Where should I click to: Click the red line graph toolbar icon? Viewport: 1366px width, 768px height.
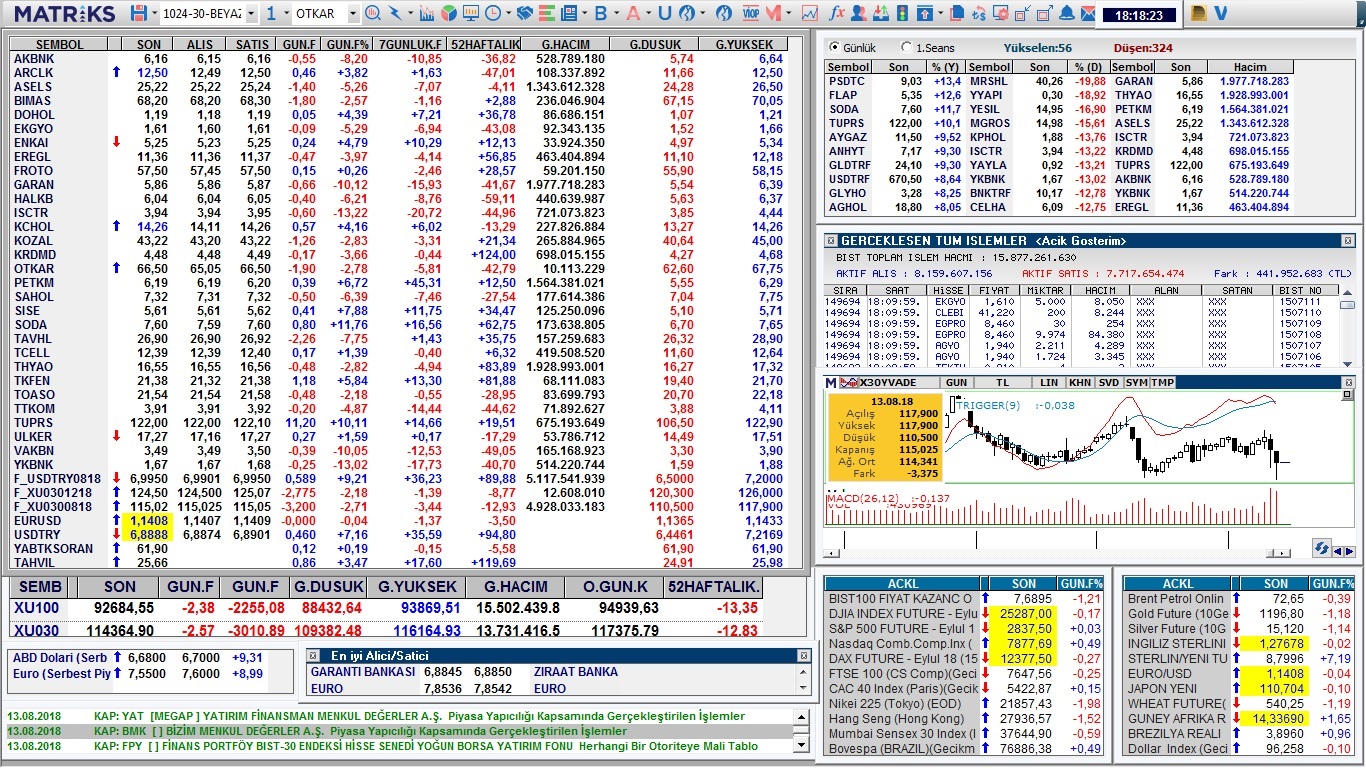810,13
